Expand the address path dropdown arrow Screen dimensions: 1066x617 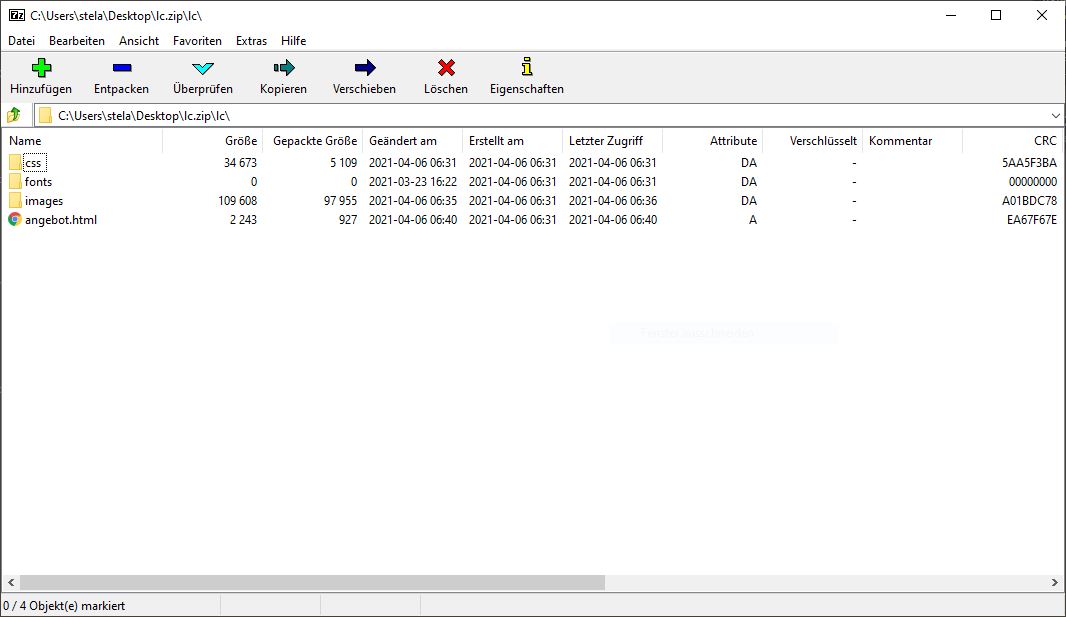[1056, 115]
